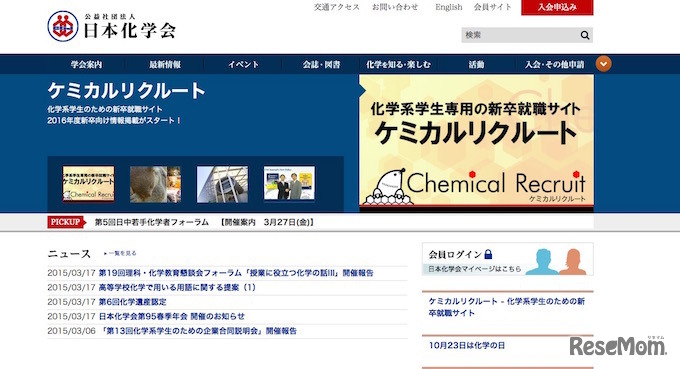
Task: Open the お問い合わせ link
Action: pyautogui.click(x=395, y=7)
